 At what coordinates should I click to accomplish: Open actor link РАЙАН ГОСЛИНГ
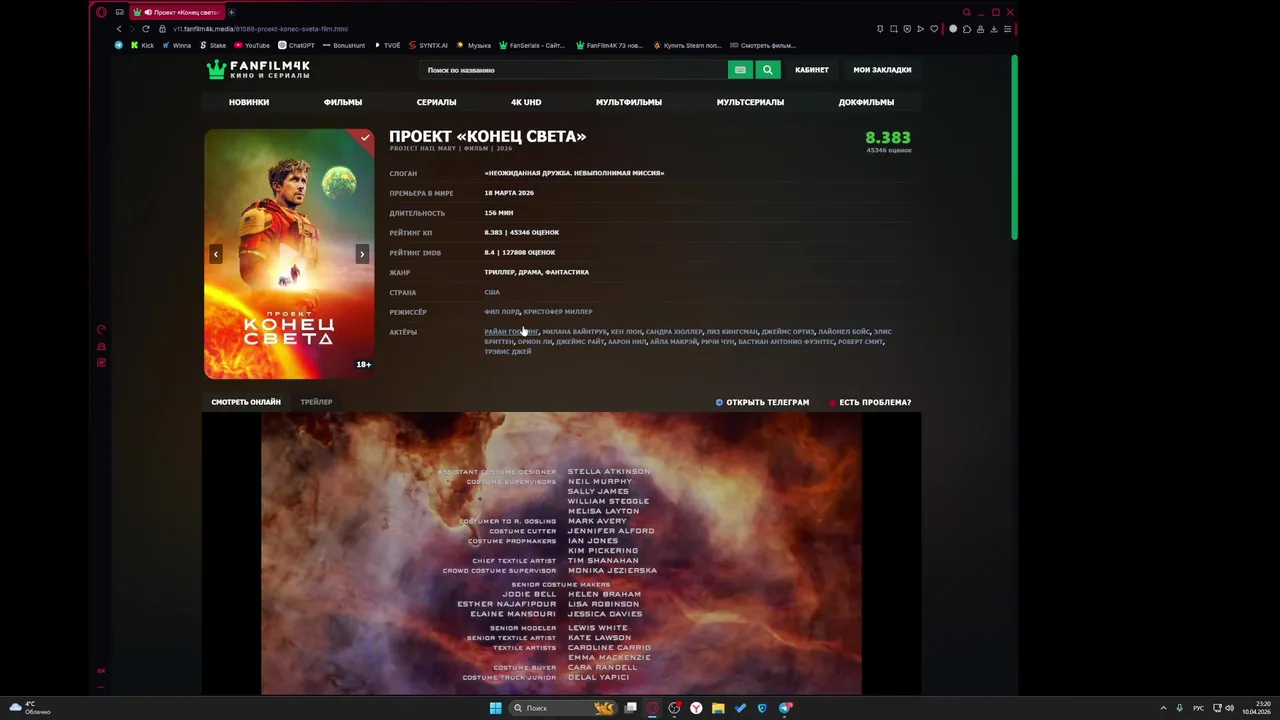tap(511, 332)
